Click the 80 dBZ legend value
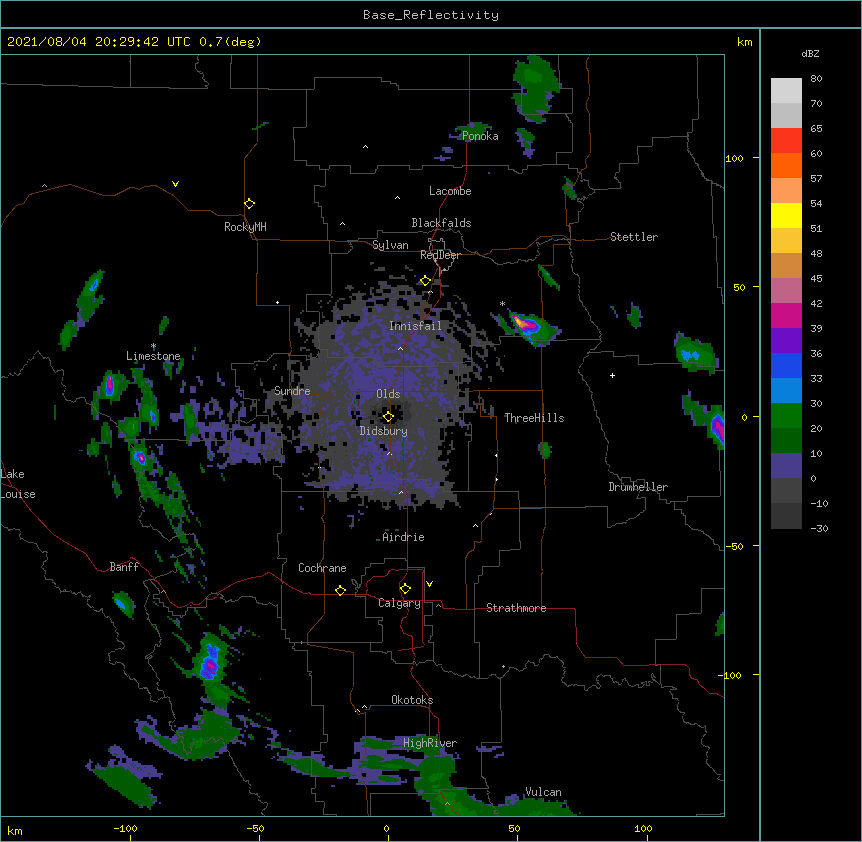 click(816, 79)
